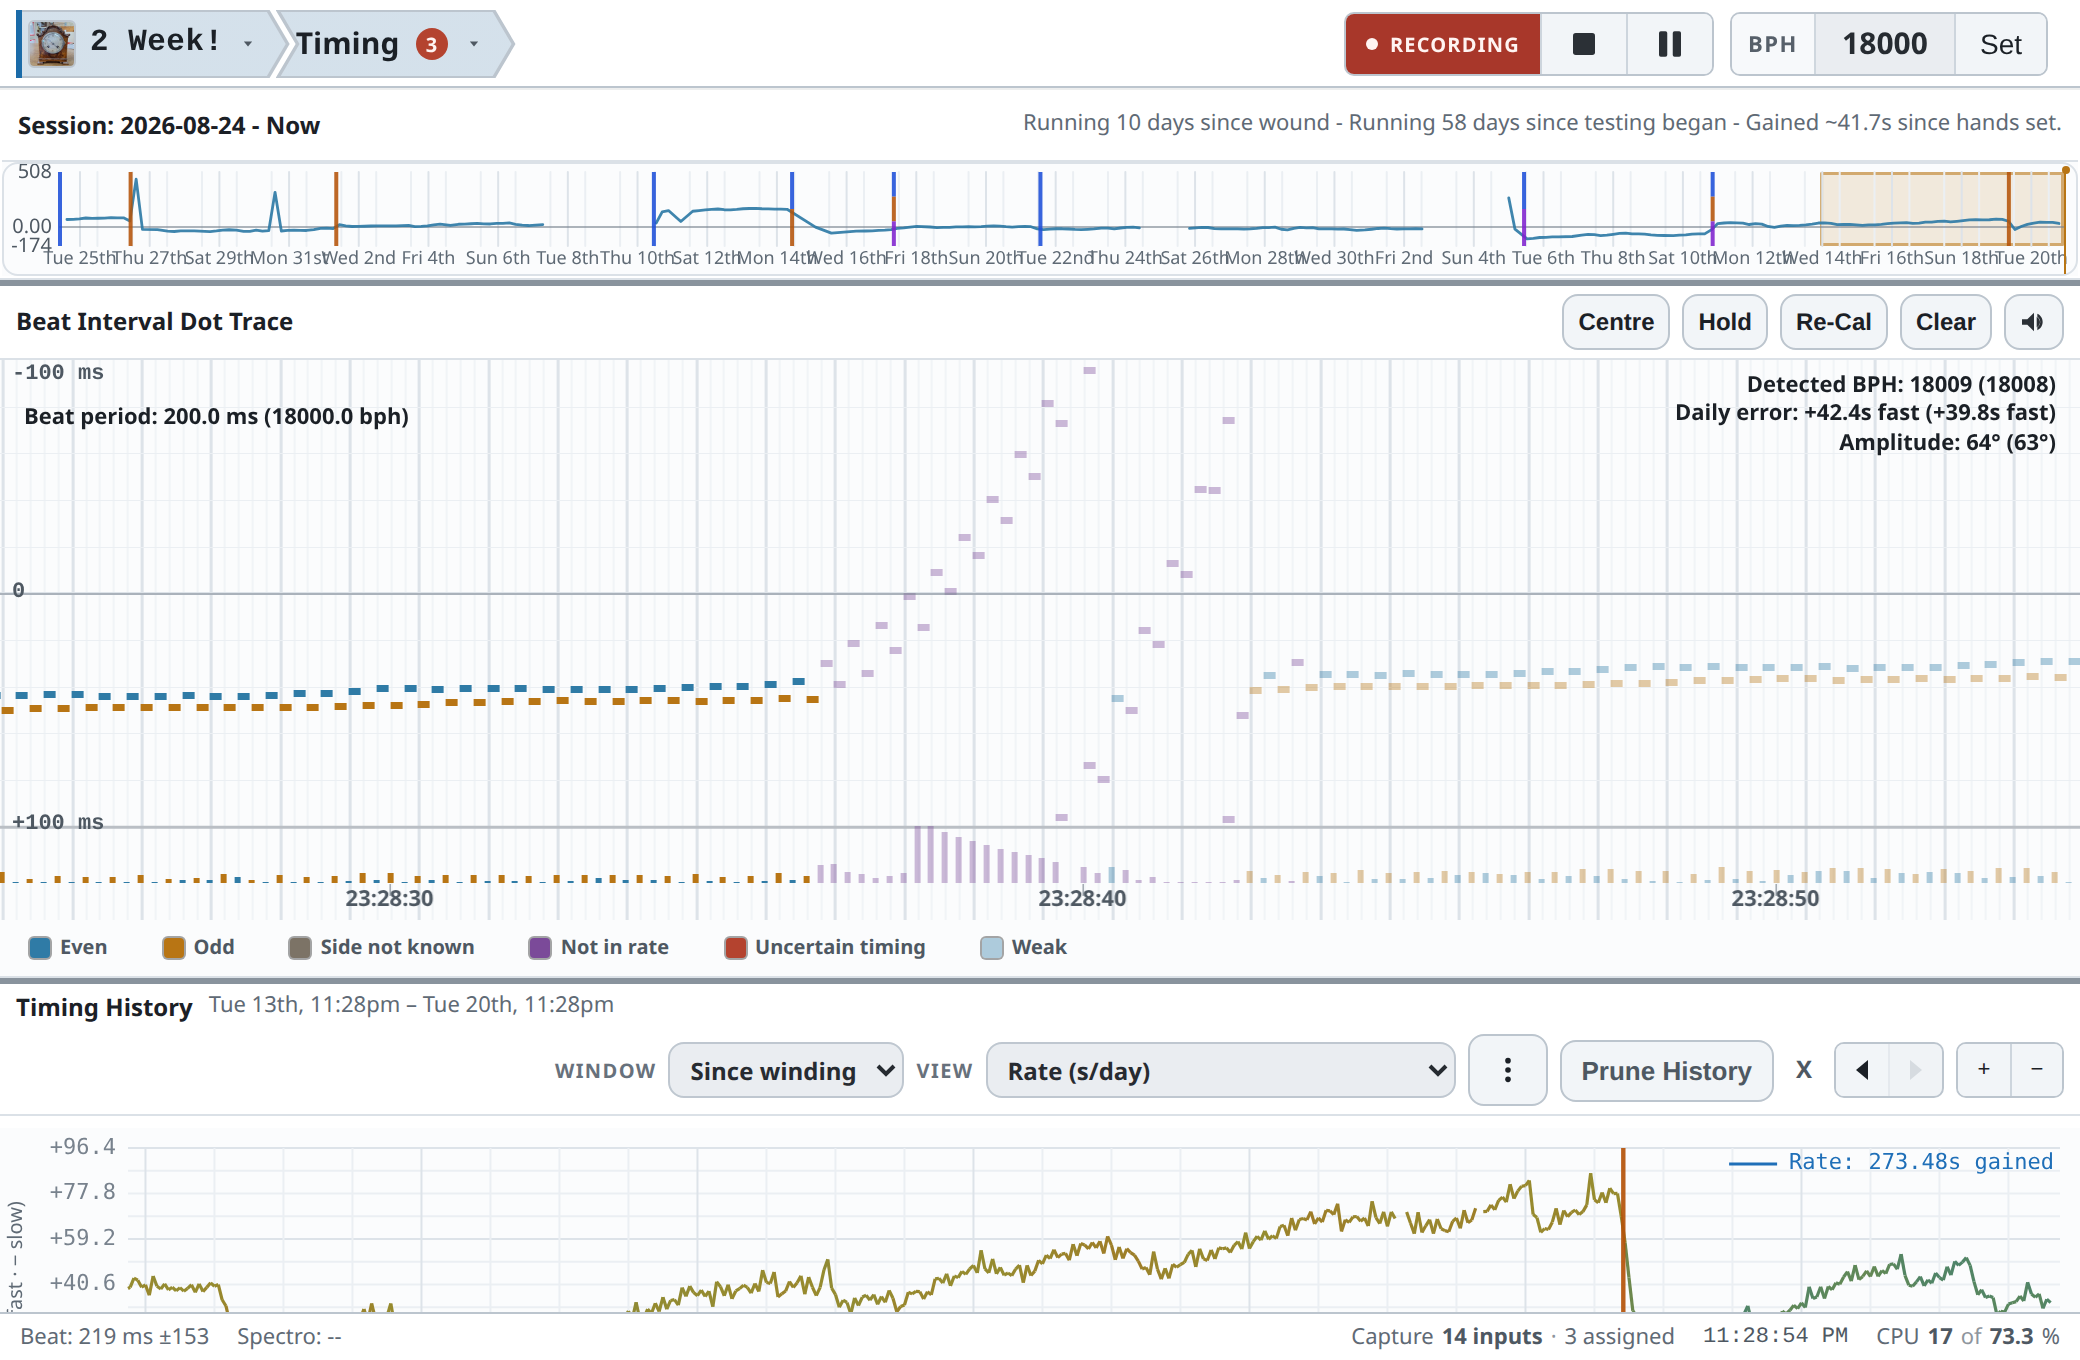This screenshot has width=2080, height=1360.
Task: Click the 'Session: 2026-08-24 - Now' heading
Action: tap(169, 126)
